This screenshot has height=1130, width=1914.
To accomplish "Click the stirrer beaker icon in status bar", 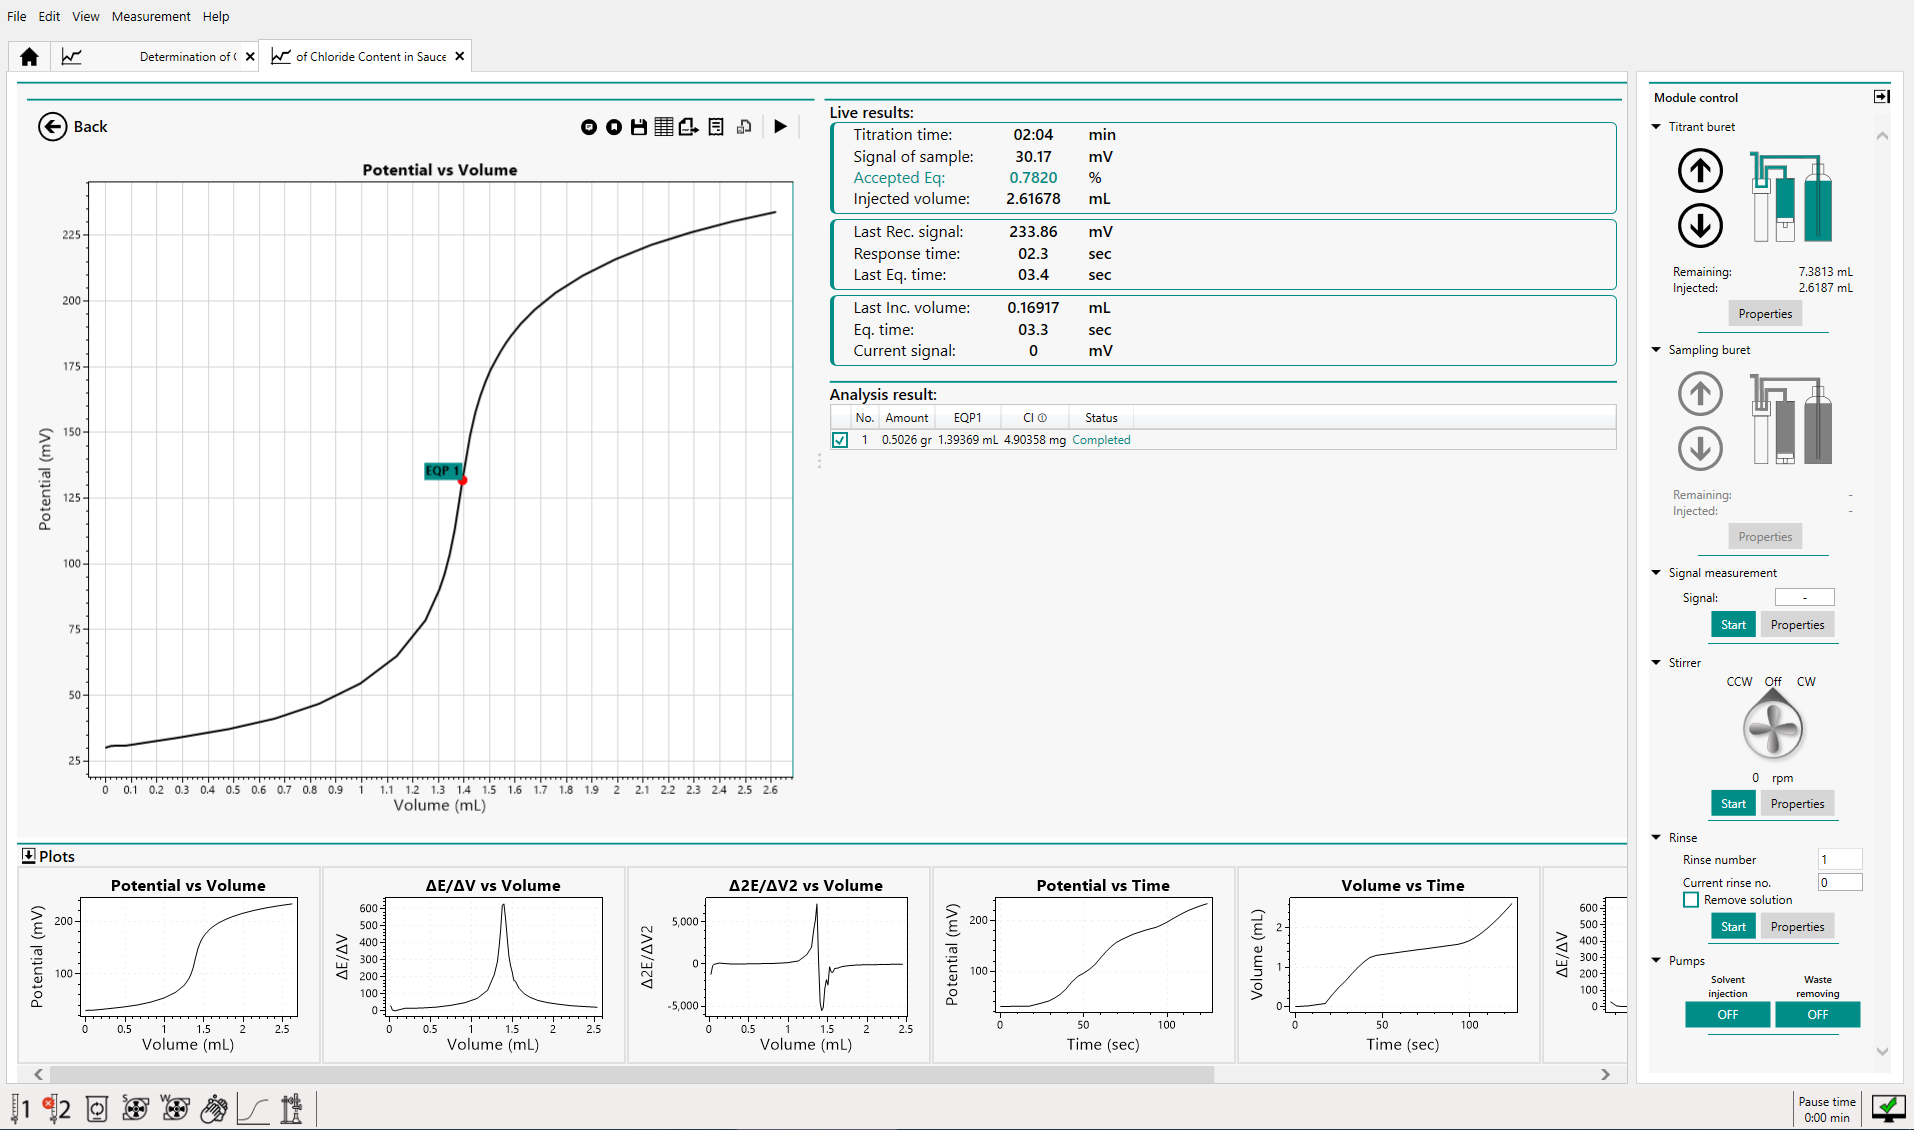I will (x=97, y=1109).
